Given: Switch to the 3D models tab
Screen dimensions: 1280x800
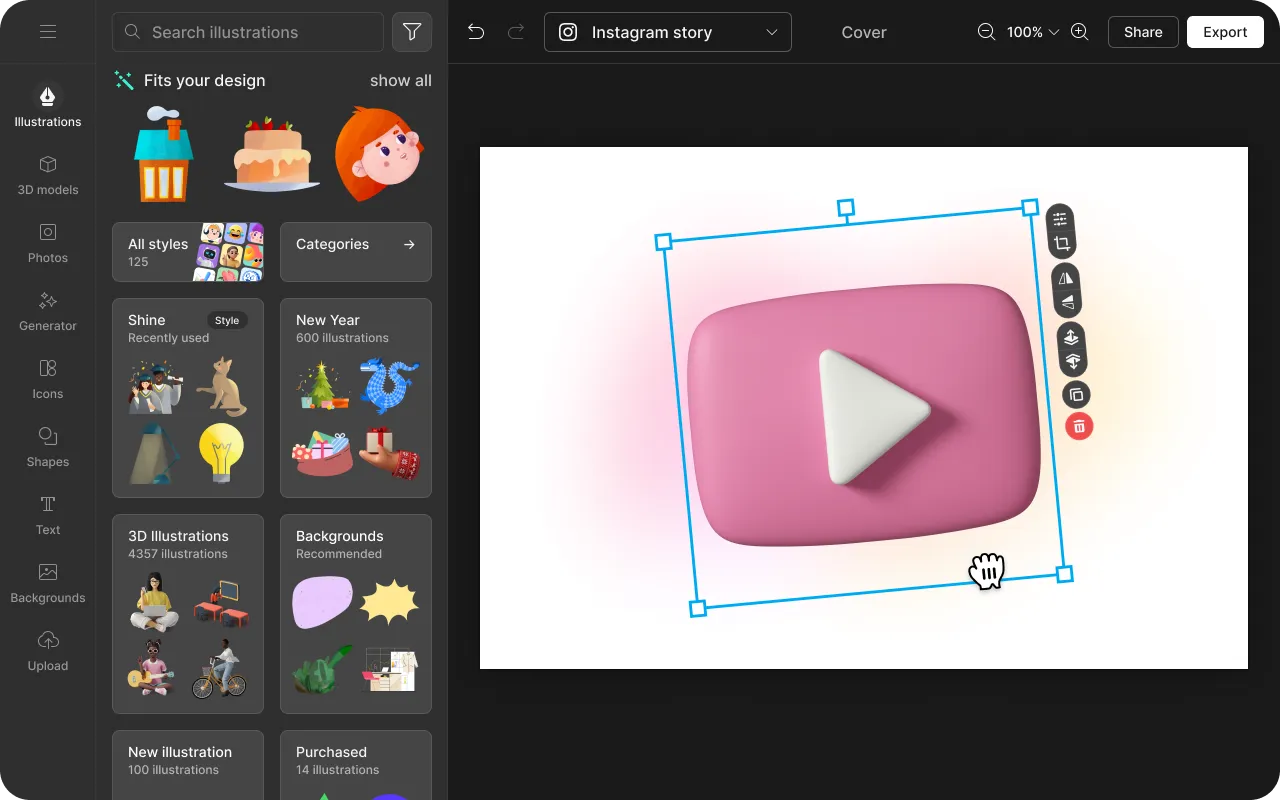Looking at the screenshot, I should pyautogui.click(x=48, y=175).
